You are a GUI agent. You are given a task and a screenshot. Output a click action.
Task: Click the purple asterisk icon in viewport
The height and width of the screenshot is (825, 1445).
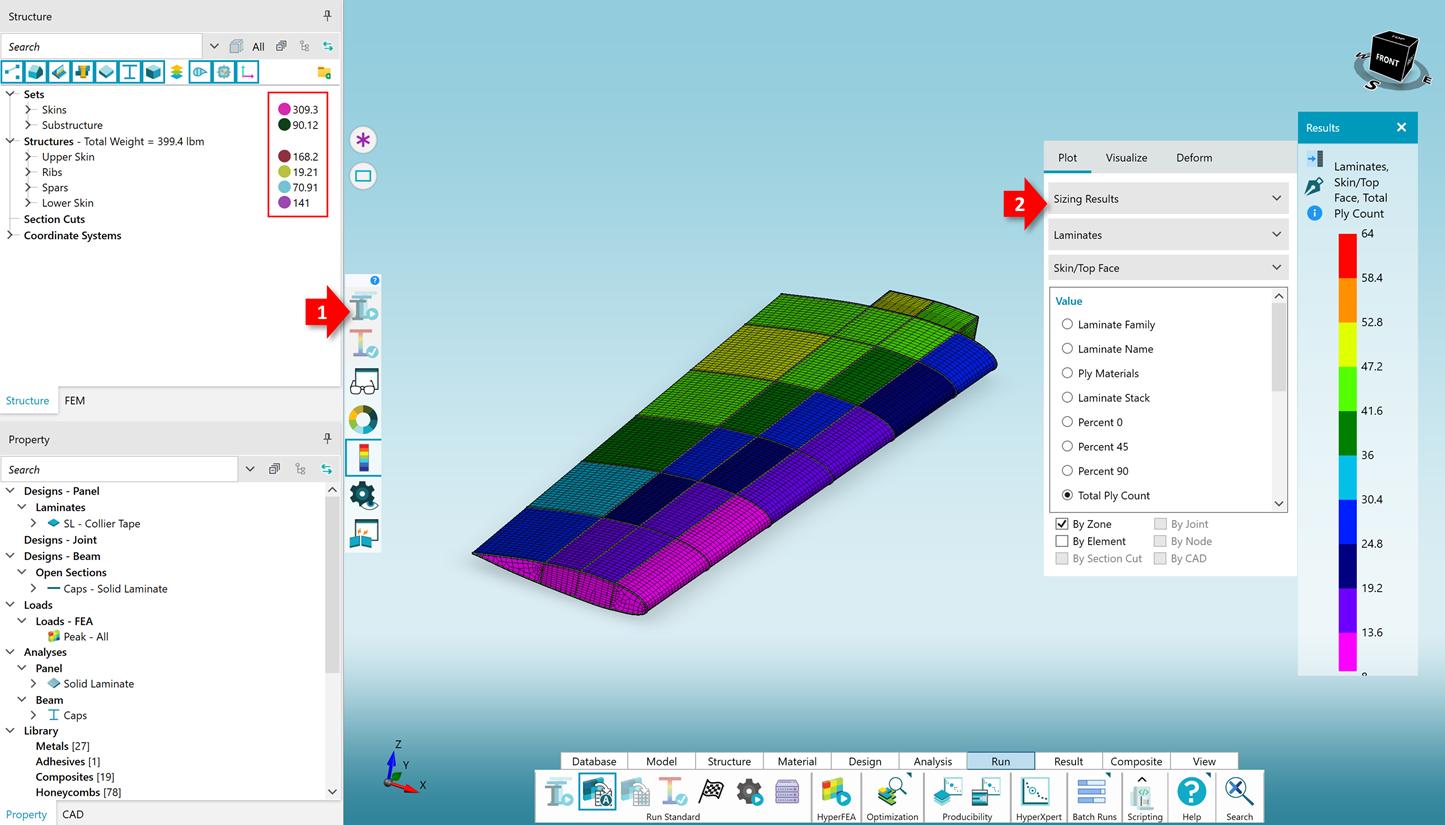point(363,140)
